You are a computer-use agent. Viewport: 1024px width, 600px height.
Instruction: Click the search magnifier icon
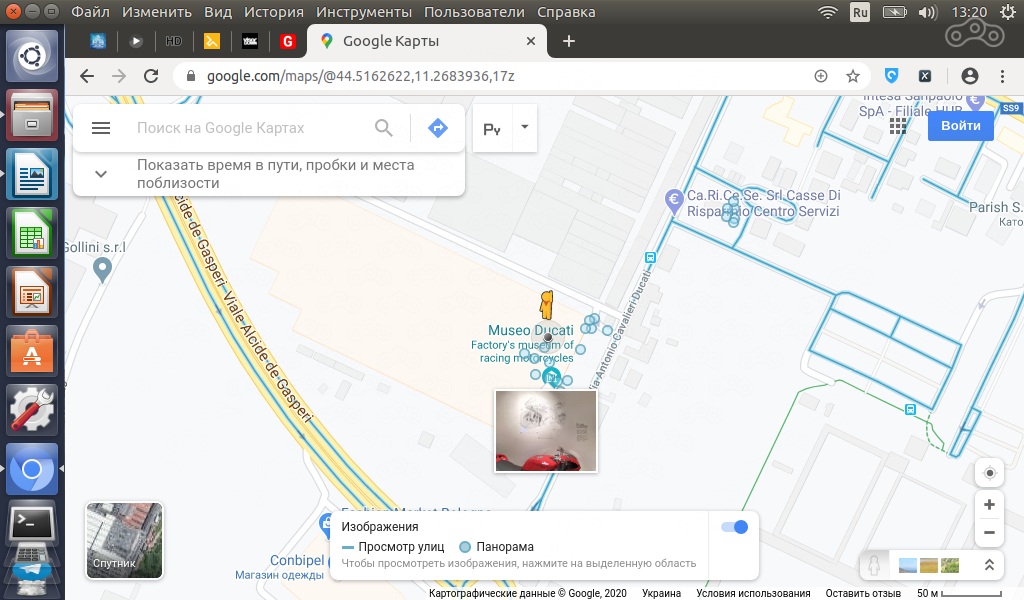384,128
